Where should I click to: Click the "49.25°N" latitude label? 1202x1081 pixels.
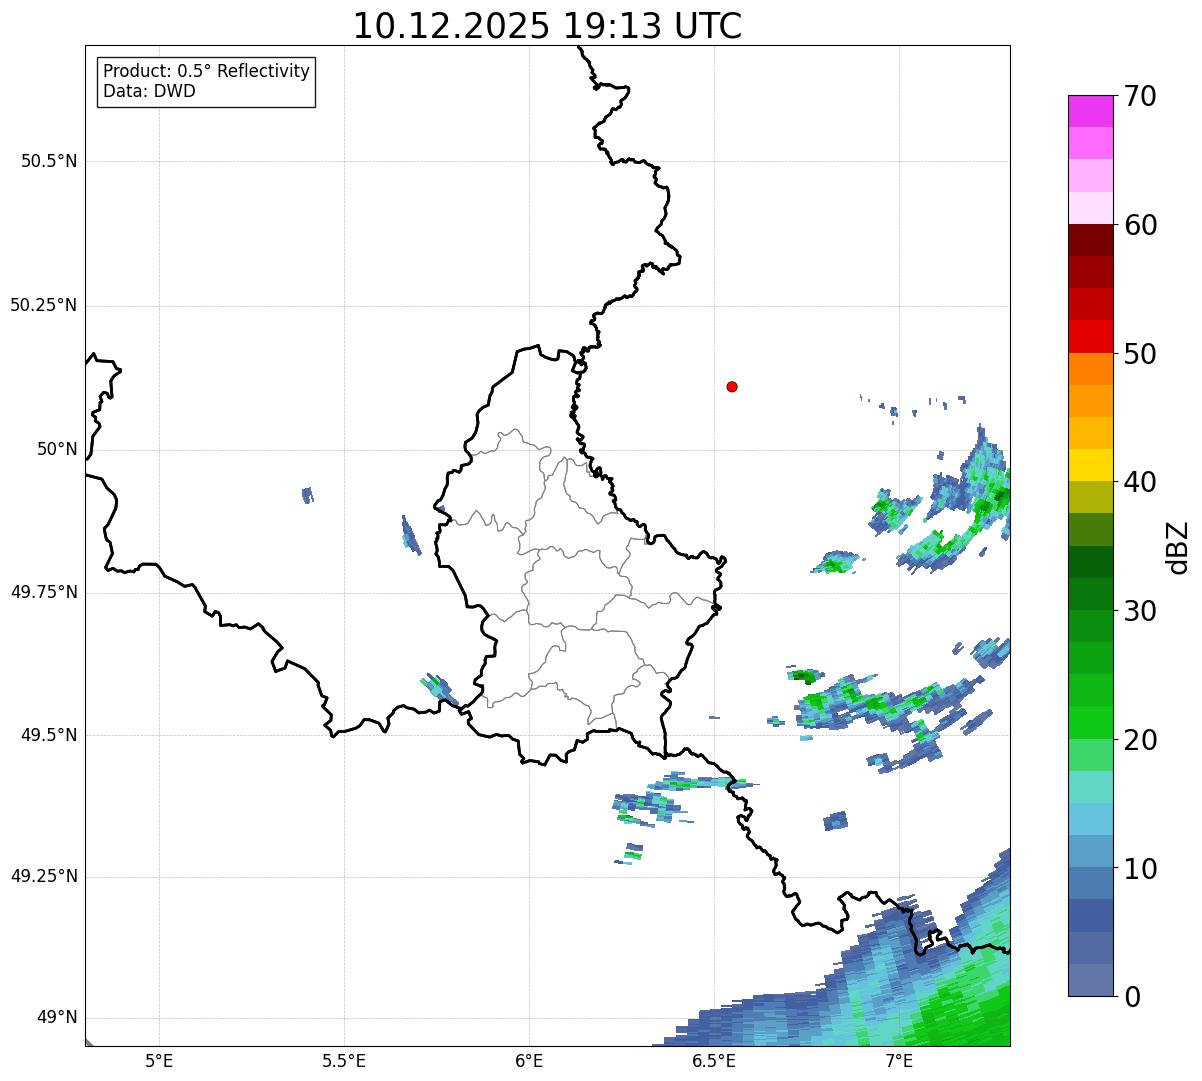click(x=44, y=876)
